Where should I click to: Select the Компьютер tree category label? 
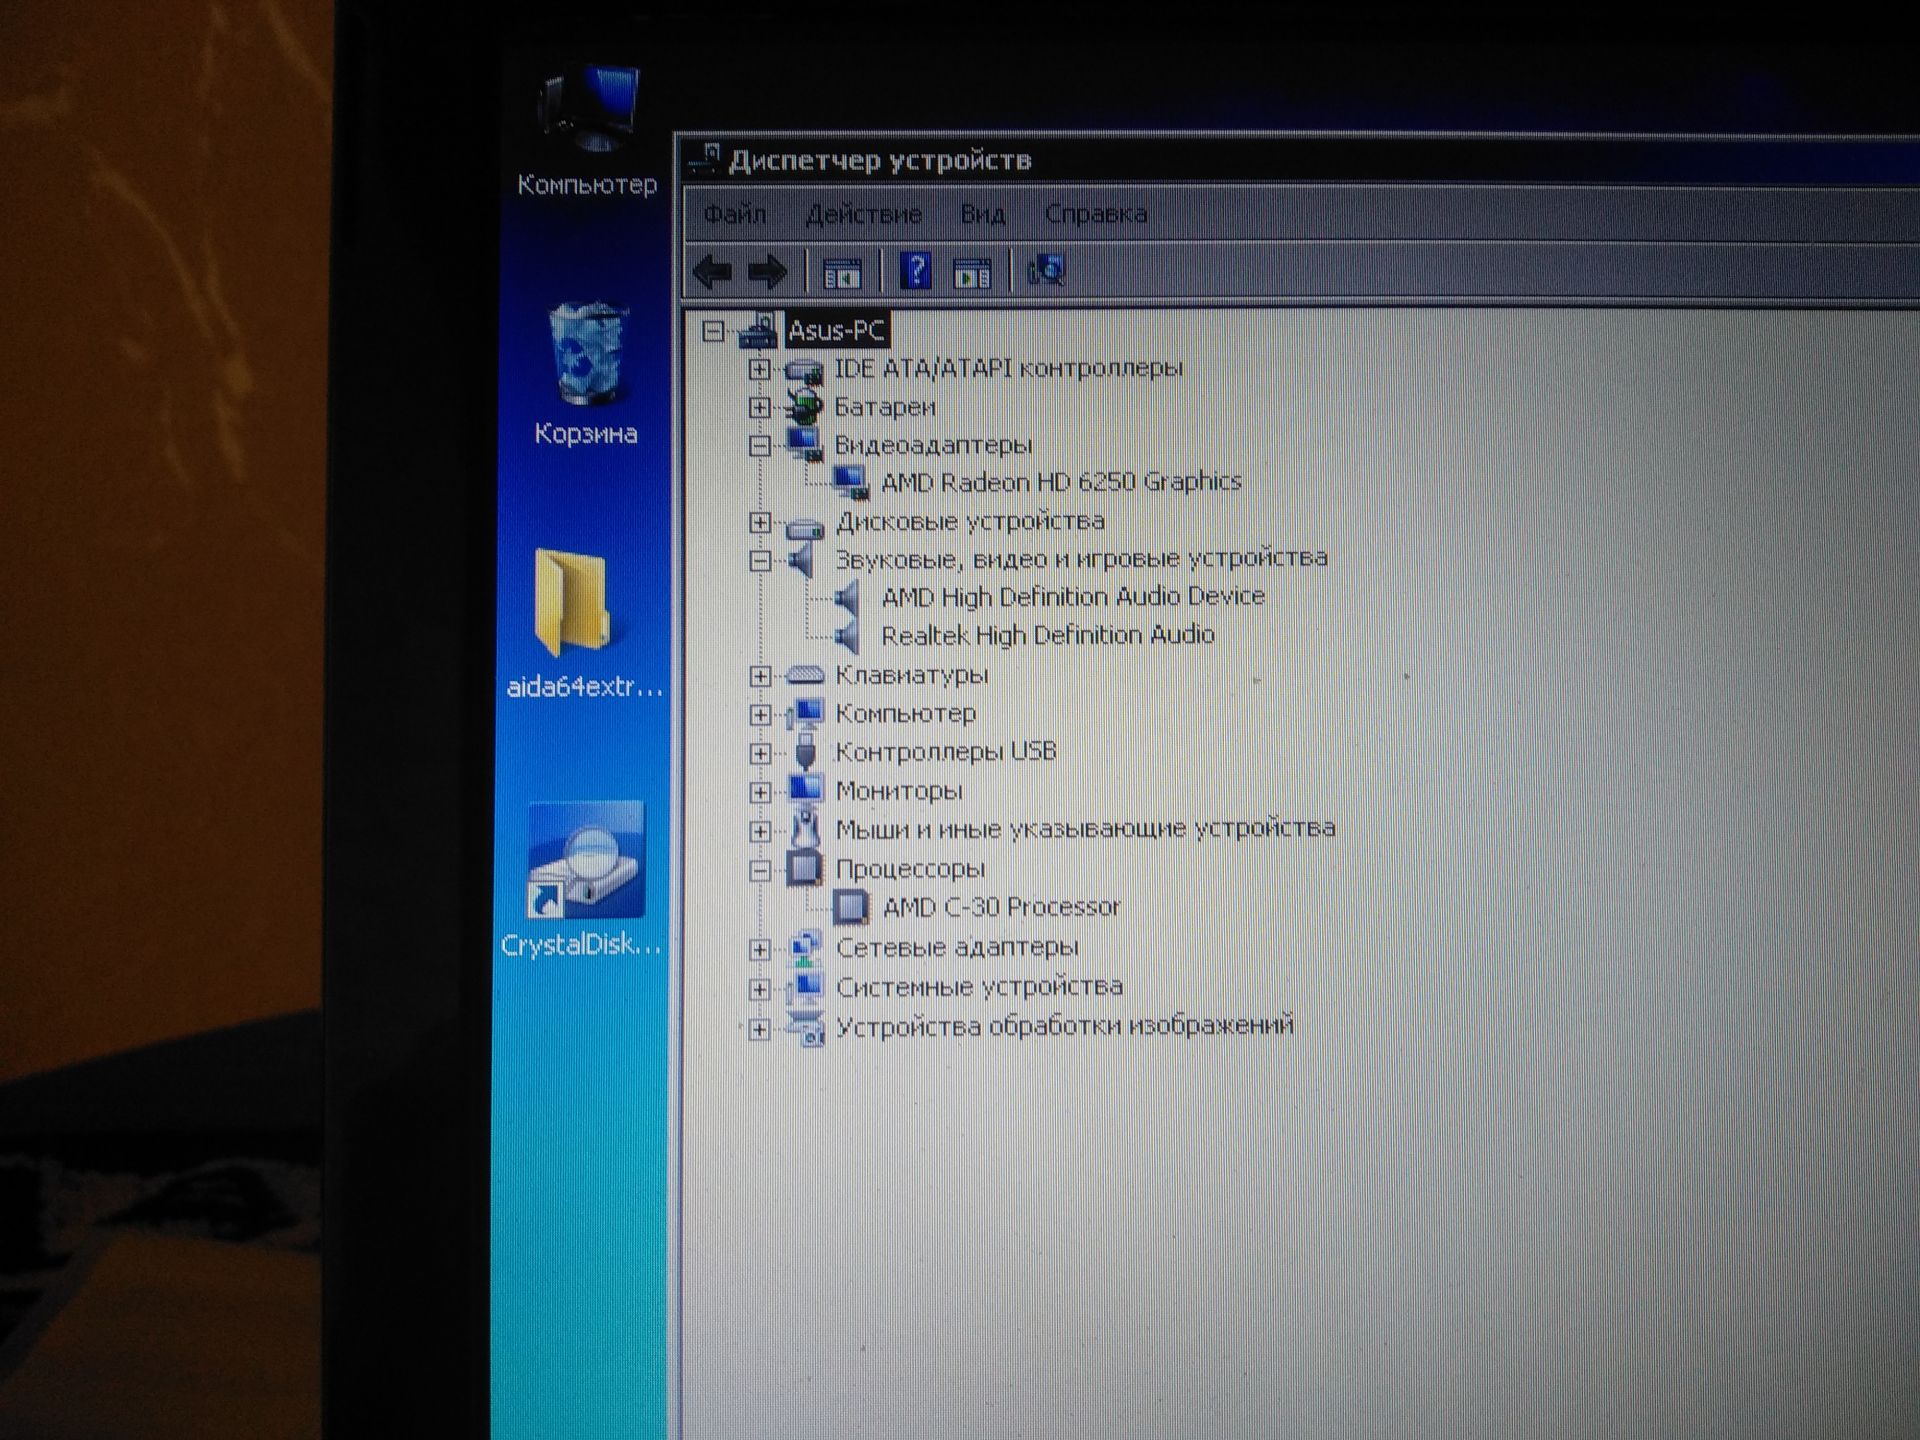coord(905,713)
